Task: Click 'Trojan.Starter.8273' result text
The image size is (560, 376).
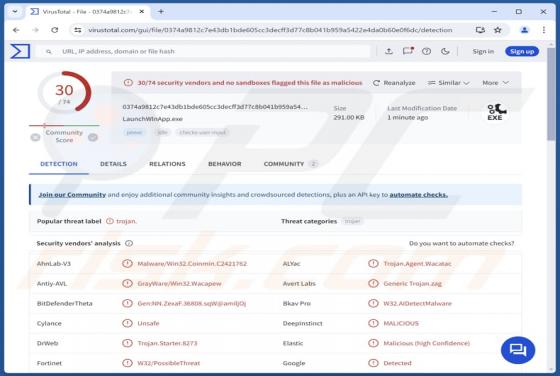Action: tap(167, 343)
